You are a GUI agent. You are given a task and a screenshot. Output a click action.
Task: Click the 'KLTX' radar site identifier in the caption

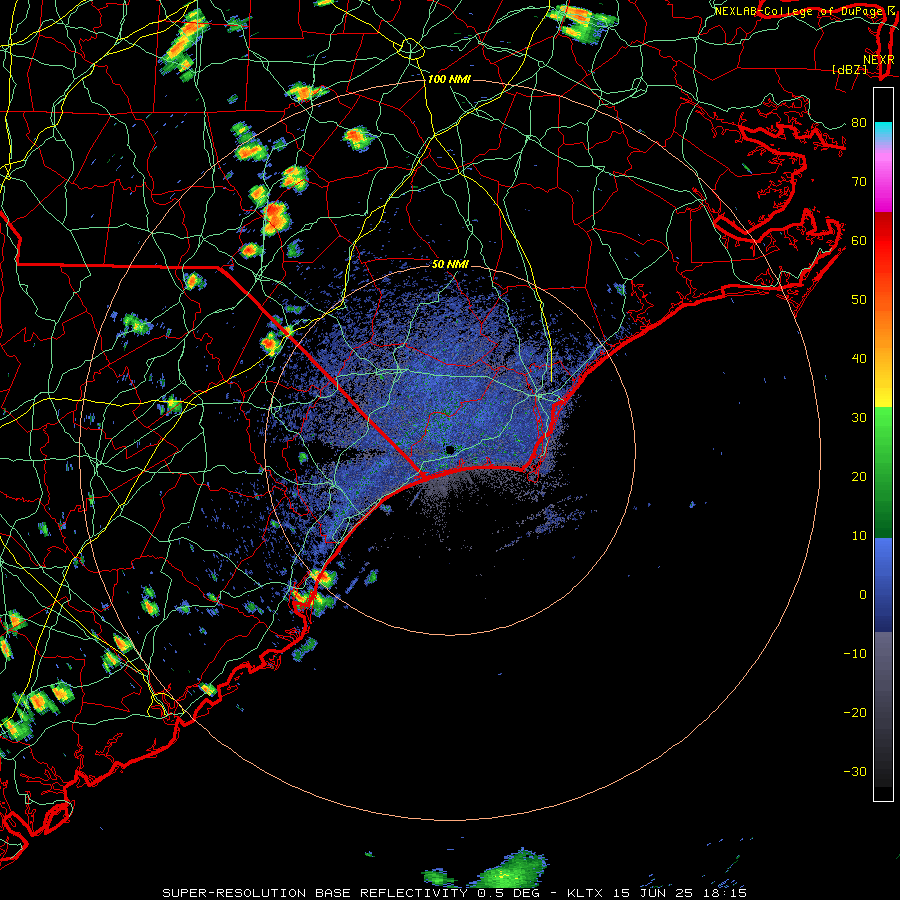585,893
